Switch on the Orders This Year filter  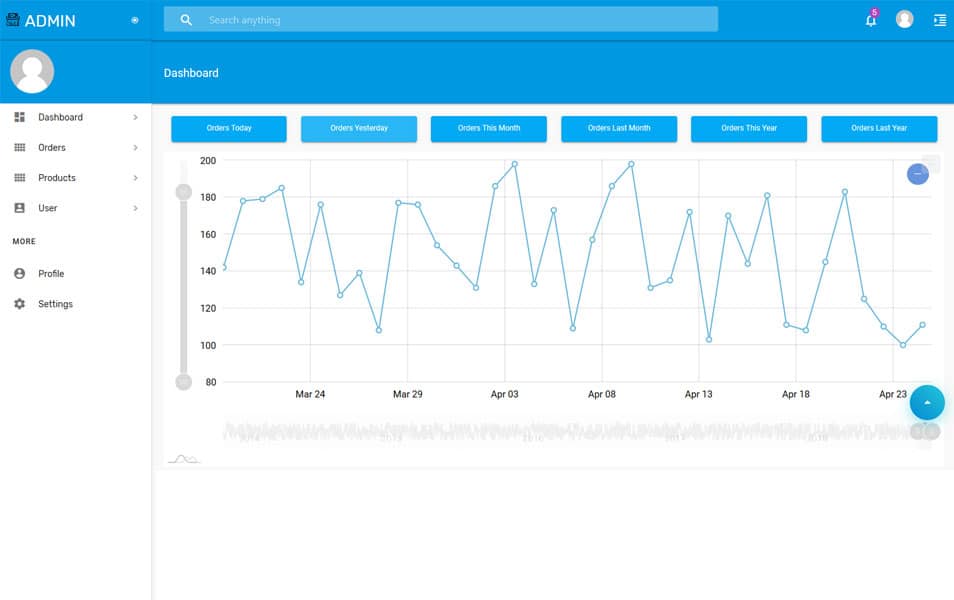(x=748, y=128)
